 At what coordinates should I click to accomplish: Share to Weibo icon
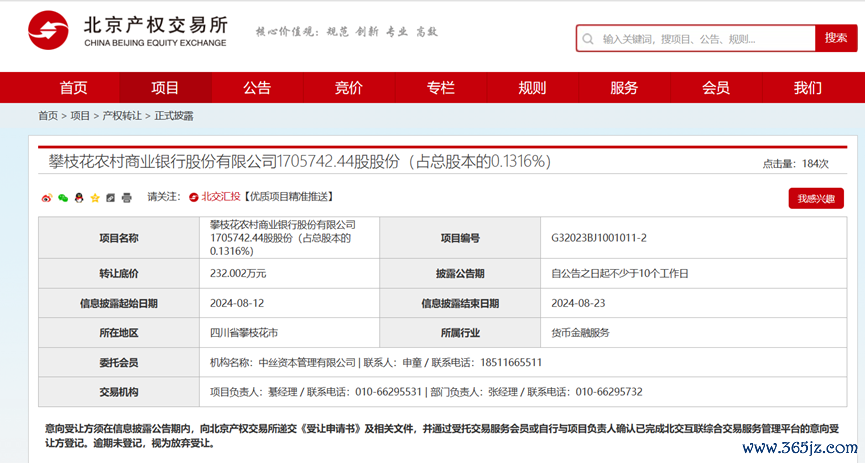[x=47, y=198]
